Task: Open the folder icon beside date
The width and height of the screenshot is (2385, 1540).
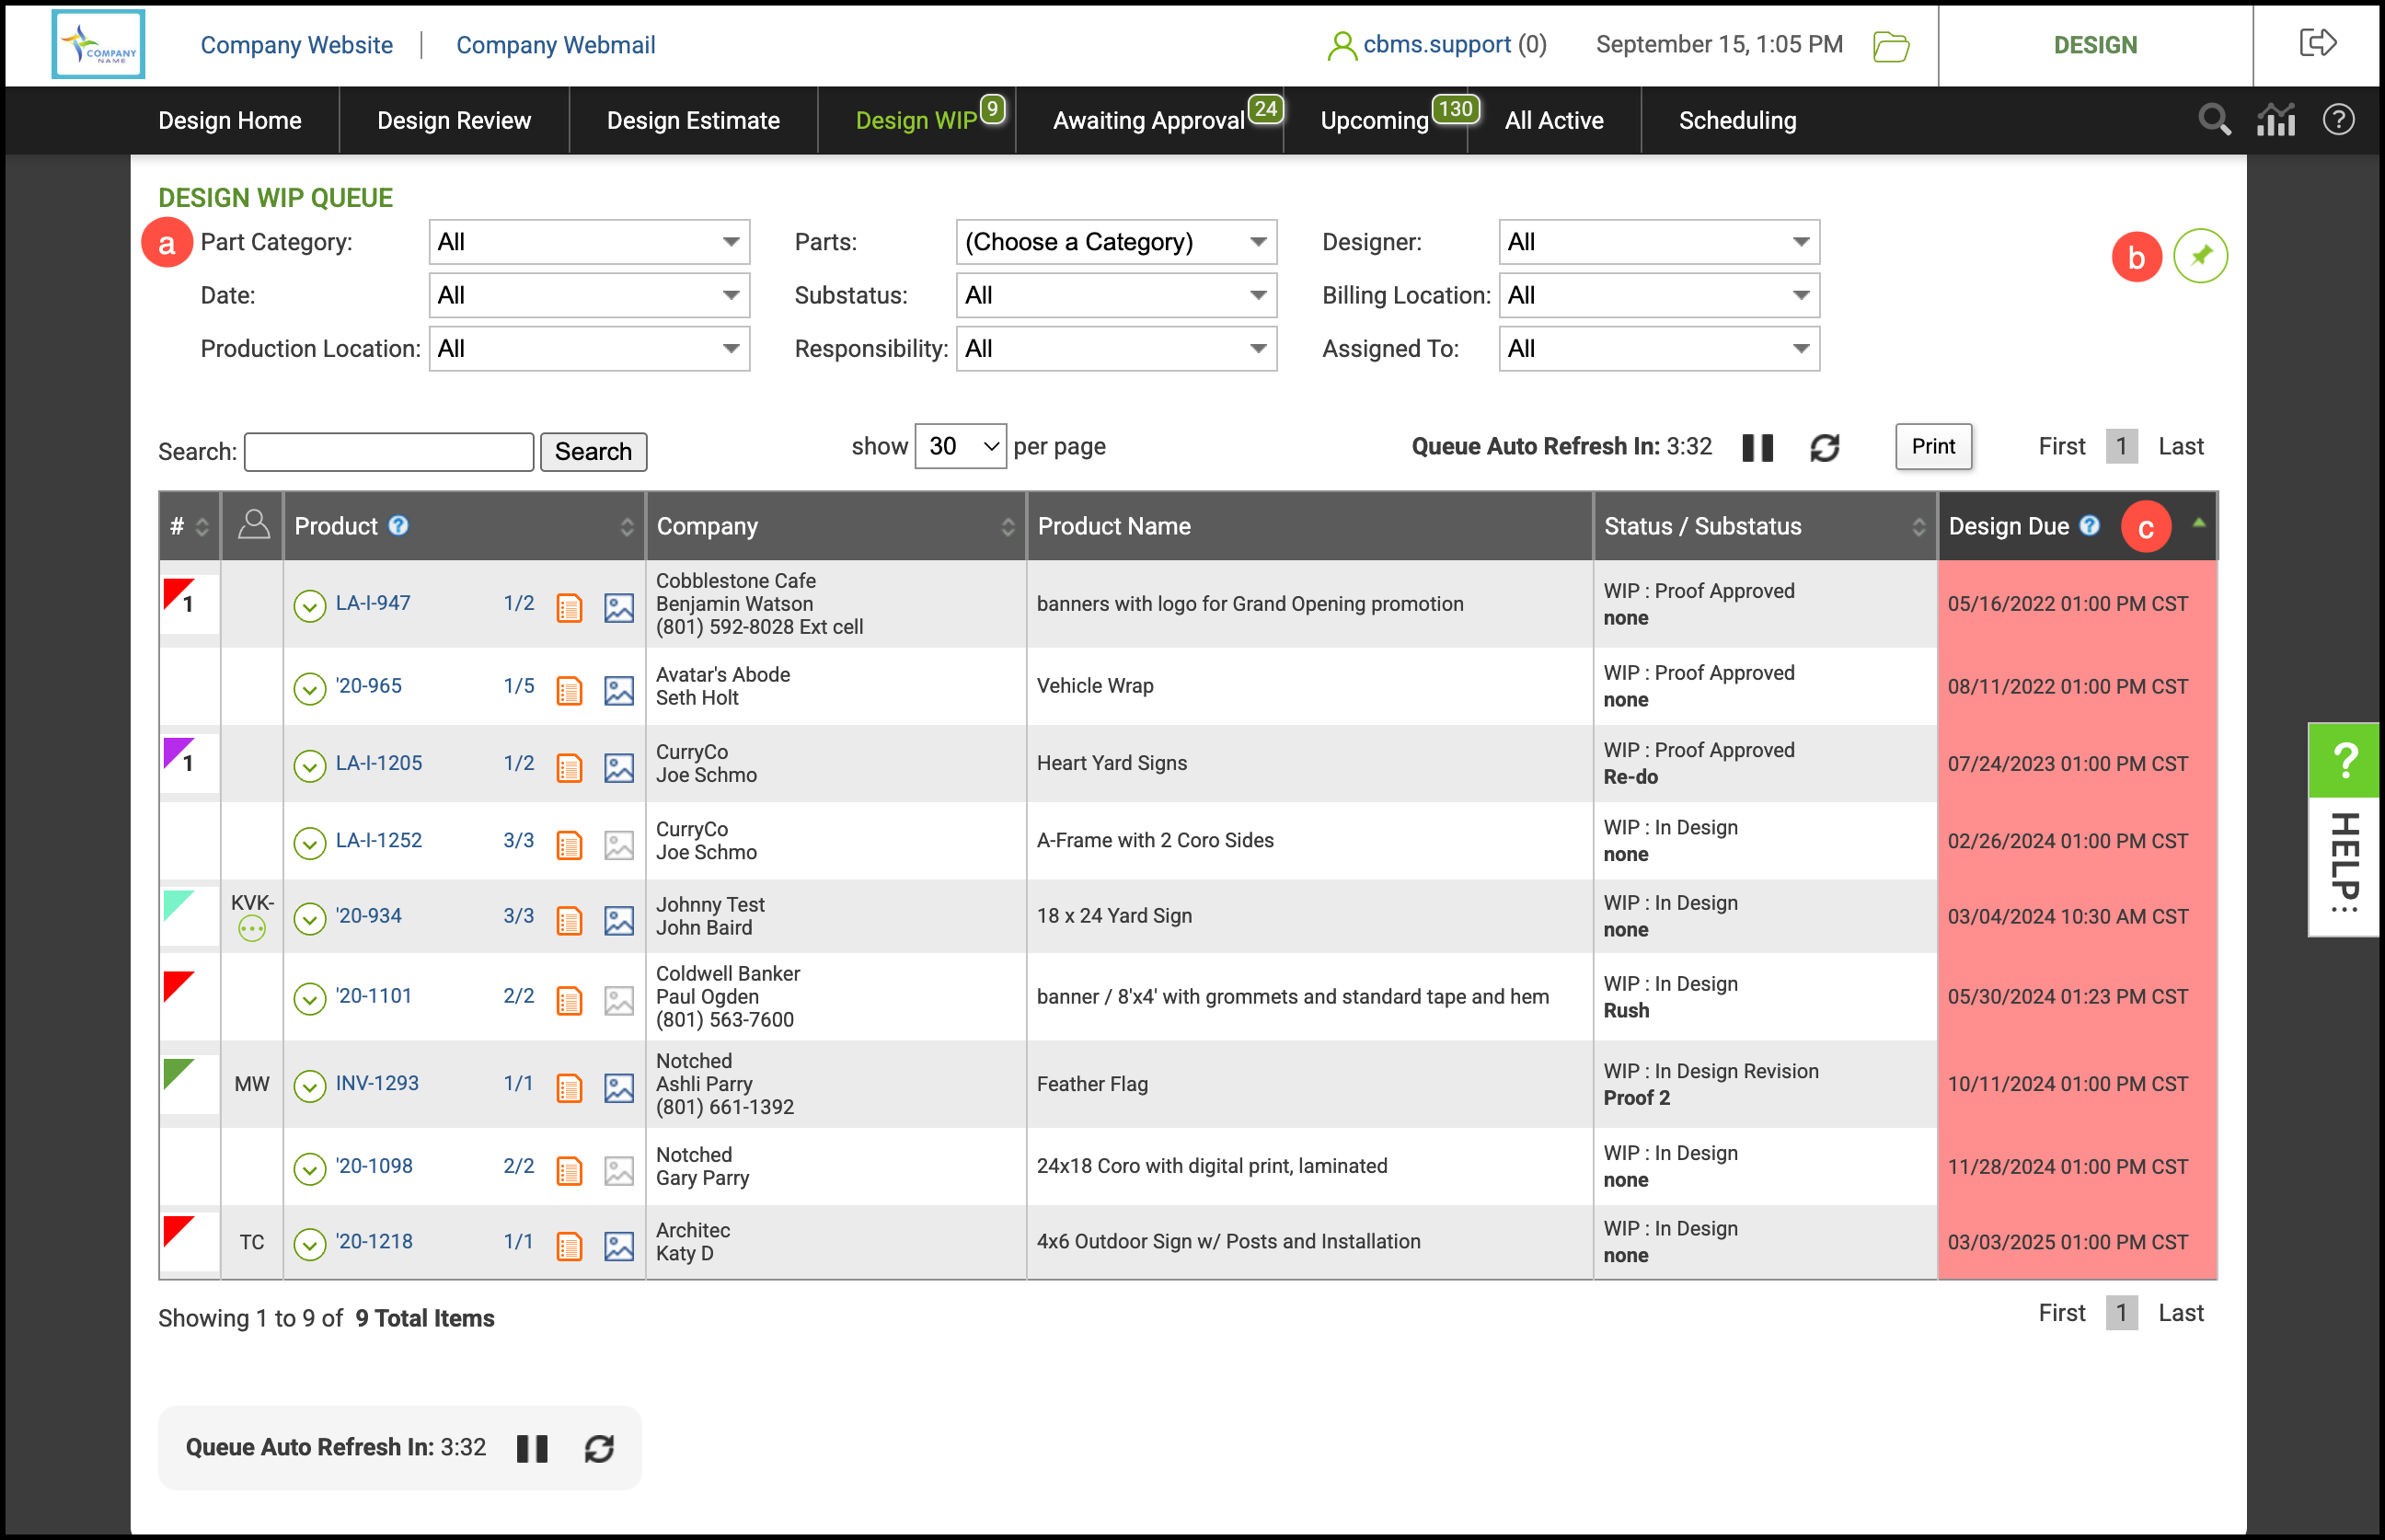Action: (1890, 46)
